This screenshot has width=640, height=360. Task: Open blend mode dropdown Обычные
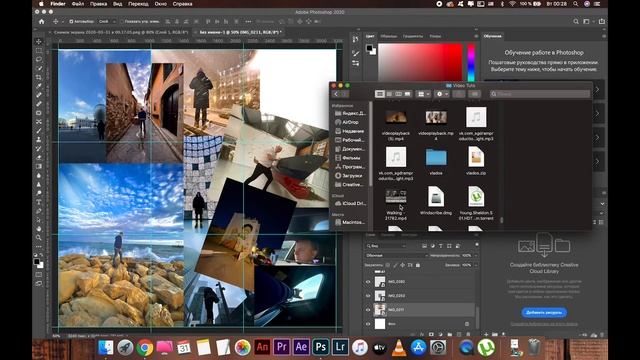(396, 256)
